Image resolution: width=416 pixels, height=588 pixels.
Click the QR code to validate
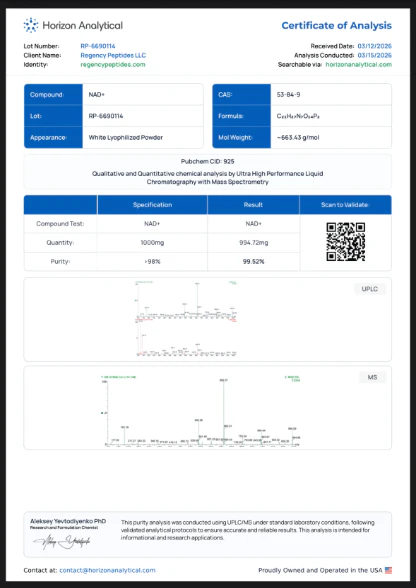click(345, 242)
